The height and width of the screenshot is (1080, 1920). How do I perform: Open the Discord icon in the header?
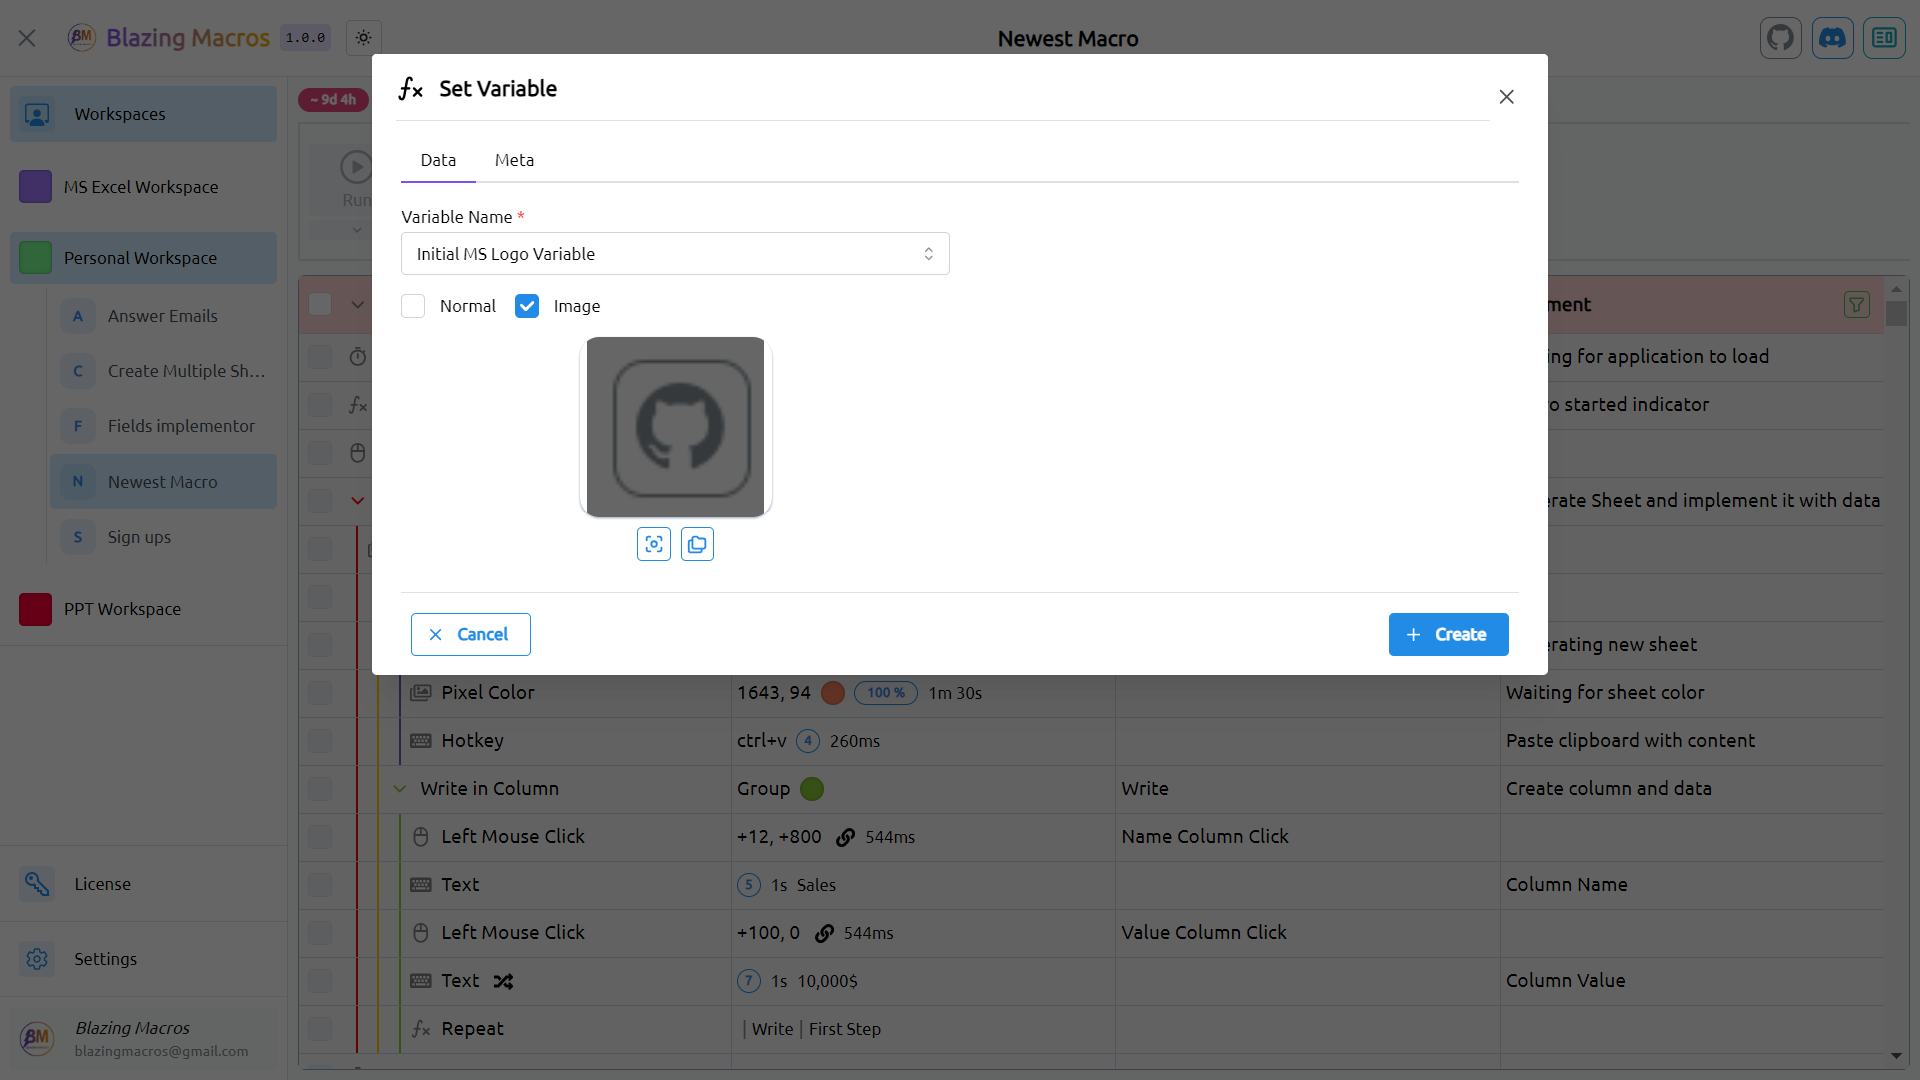click(1832, 38)
